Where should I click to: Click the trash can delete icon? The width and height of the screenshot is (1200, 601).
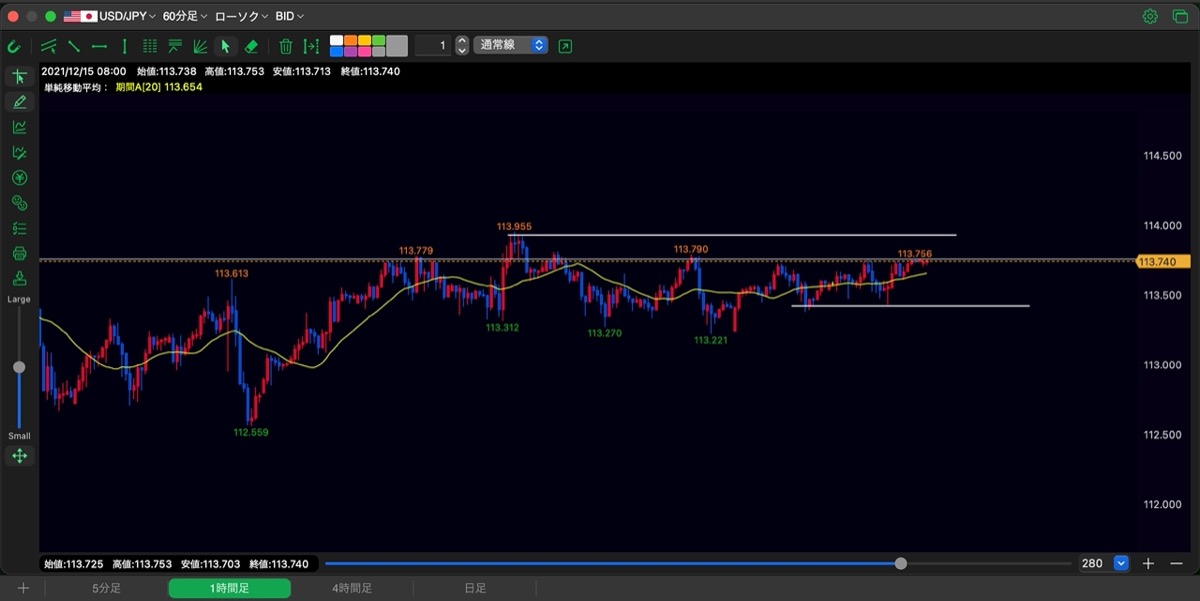point(286,46)
